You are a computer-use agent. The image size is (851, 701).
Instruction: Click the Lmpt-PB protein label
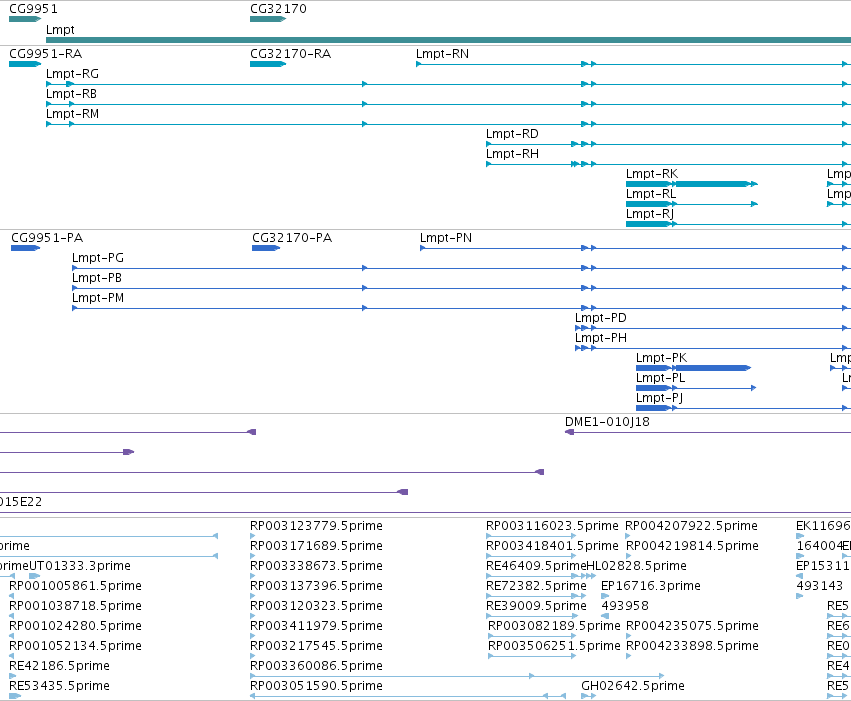(x=97, y=278)
